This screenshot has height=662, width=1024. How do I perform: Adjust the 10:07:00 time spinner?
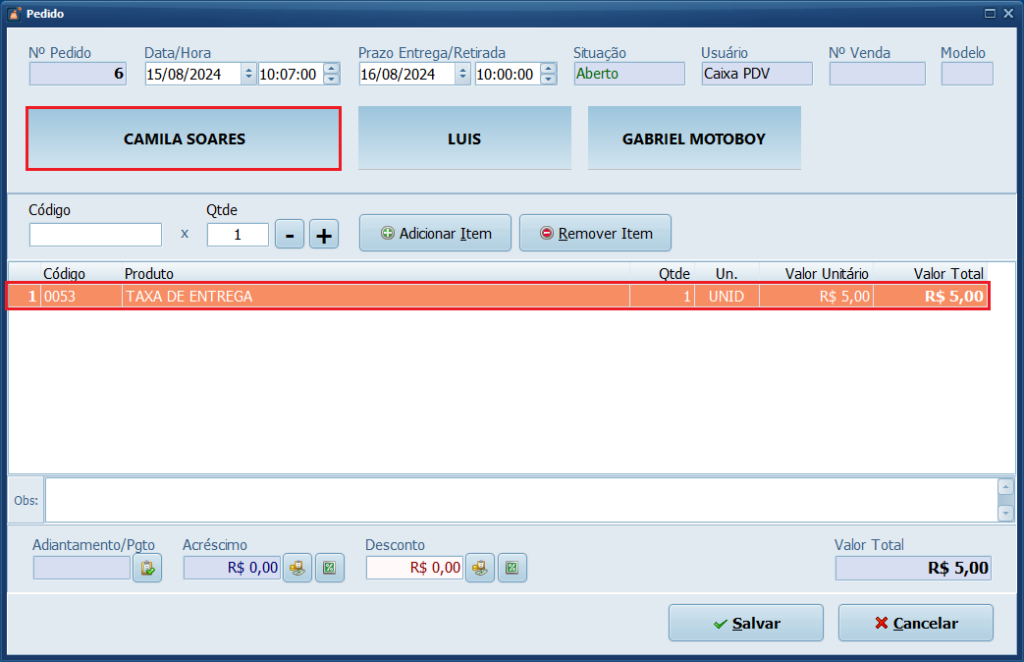(x=332, y=74)
